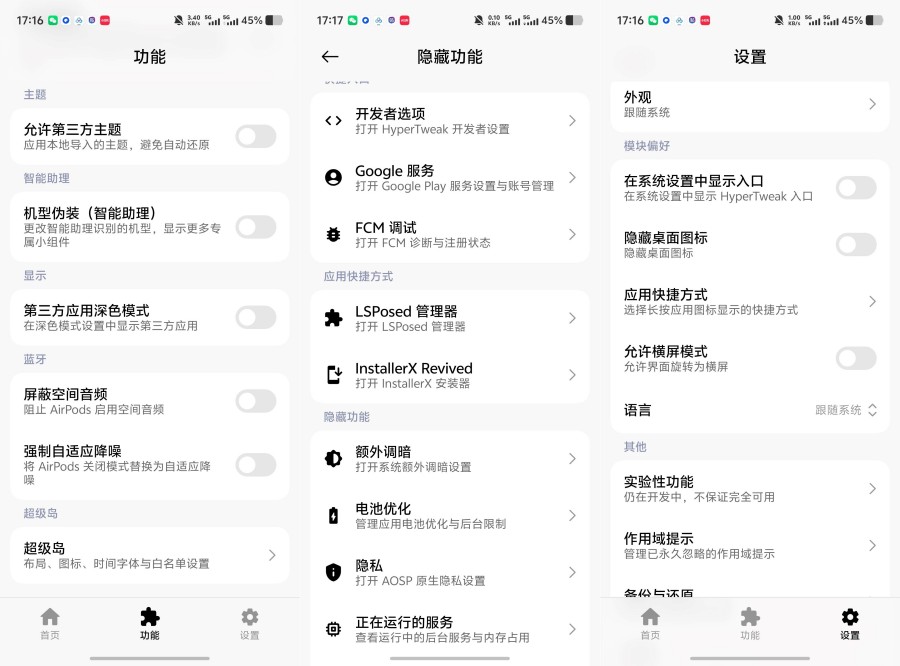Toggle 屏蔽空间音频 switch
This screenshot has height=666, width=900.
point(256,401)
